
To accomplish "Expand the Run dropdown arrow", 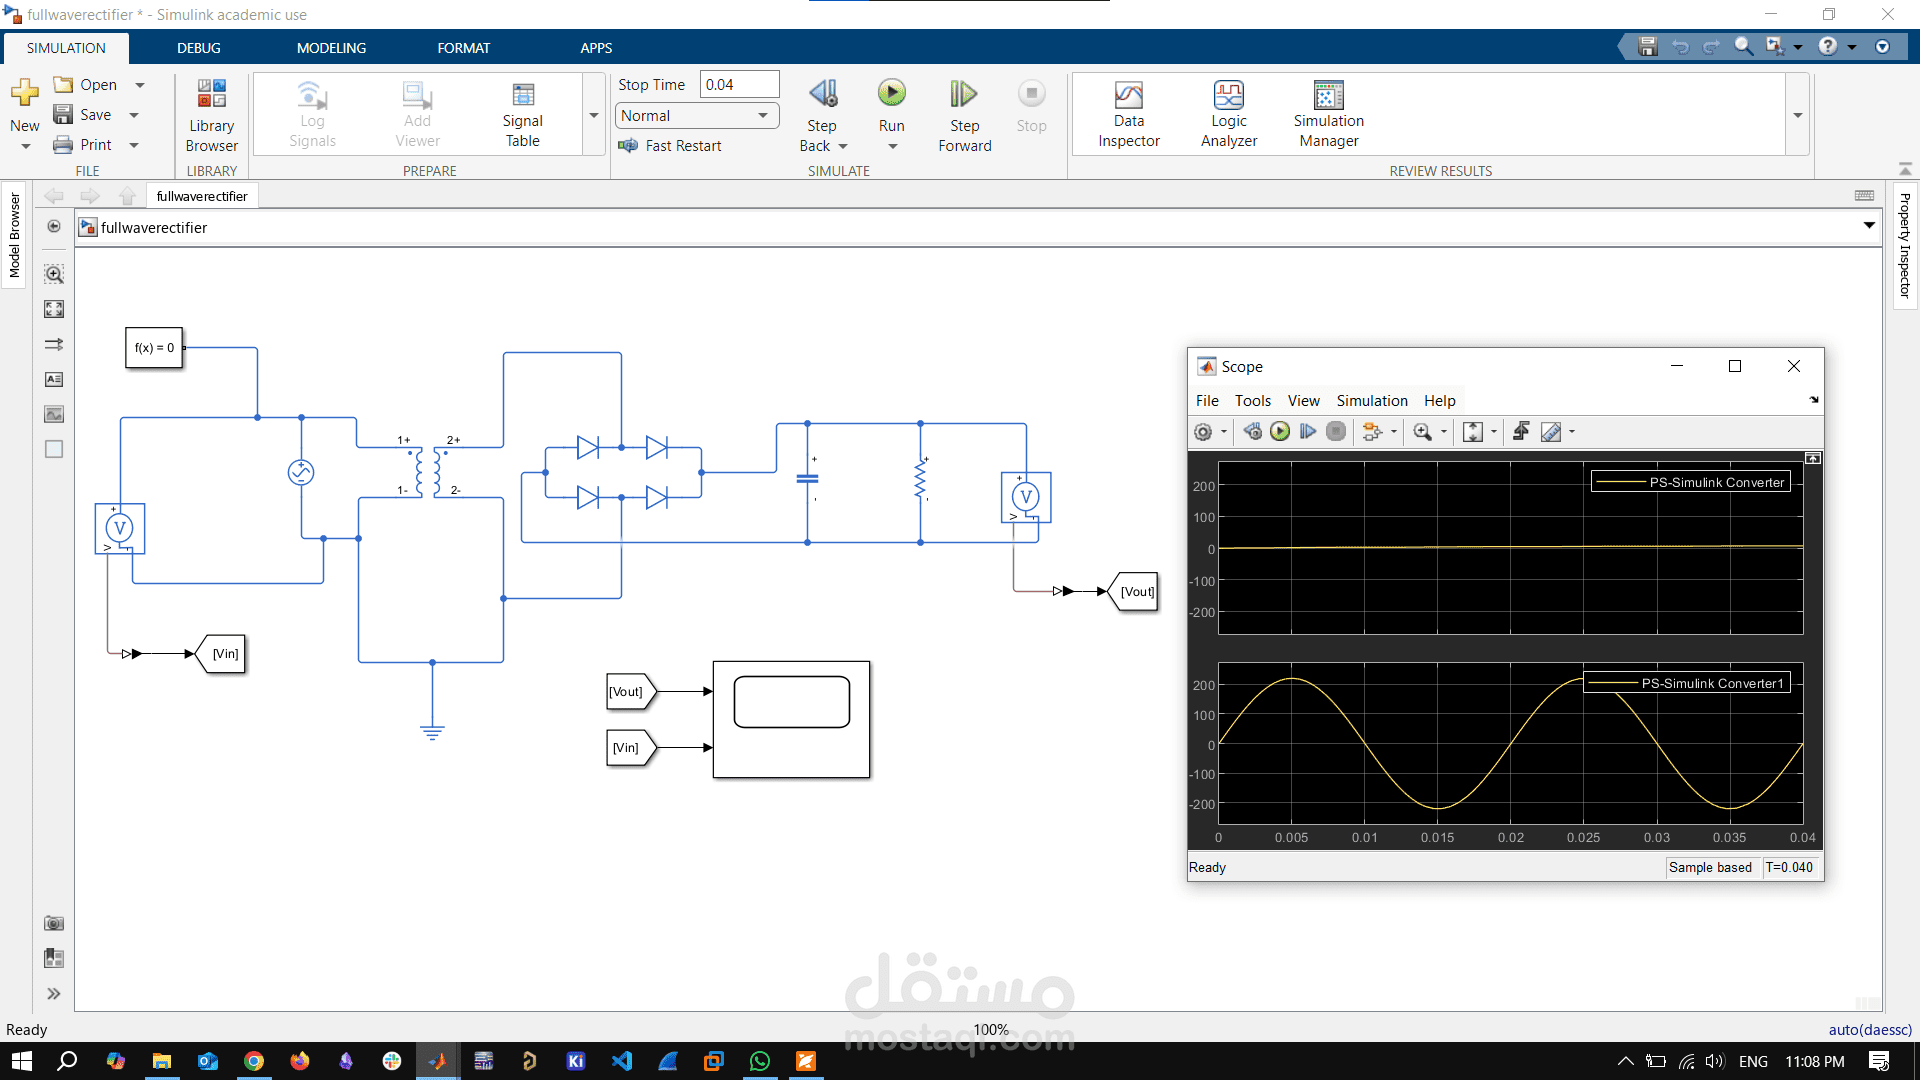I will point(892,147).
